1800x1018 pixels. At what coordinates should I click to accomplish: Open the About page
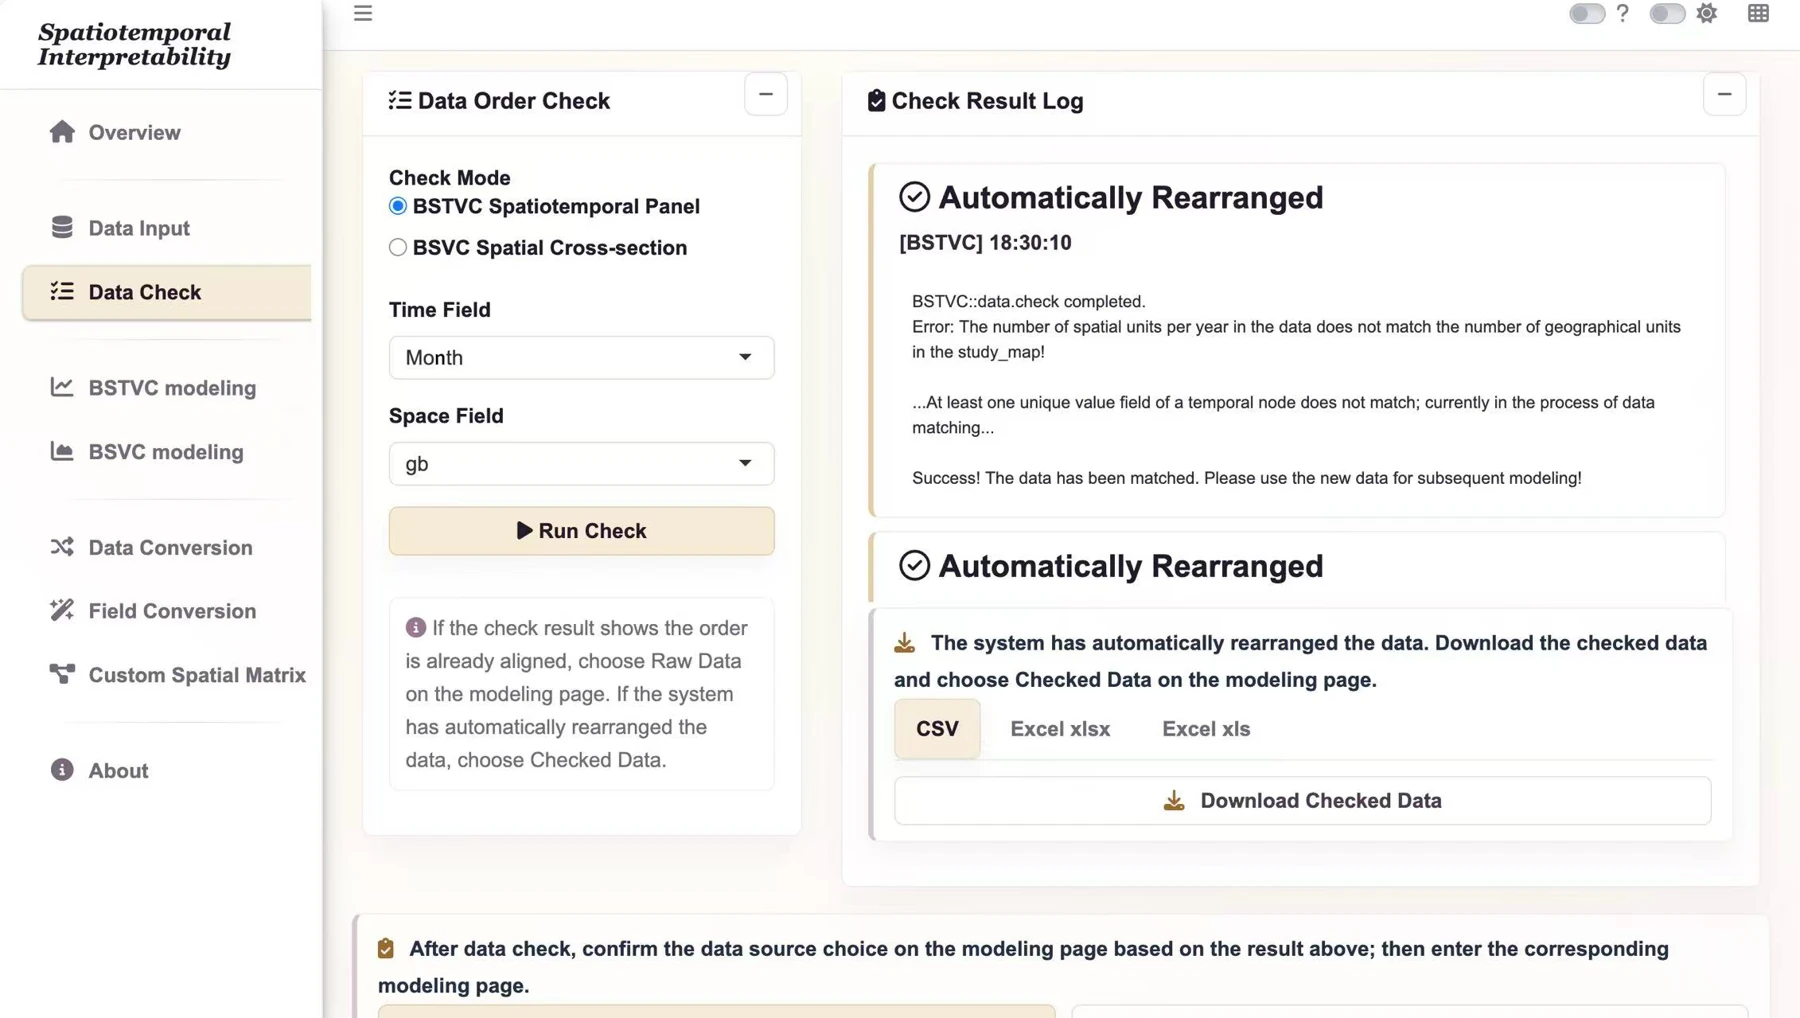tap(166, 770)
